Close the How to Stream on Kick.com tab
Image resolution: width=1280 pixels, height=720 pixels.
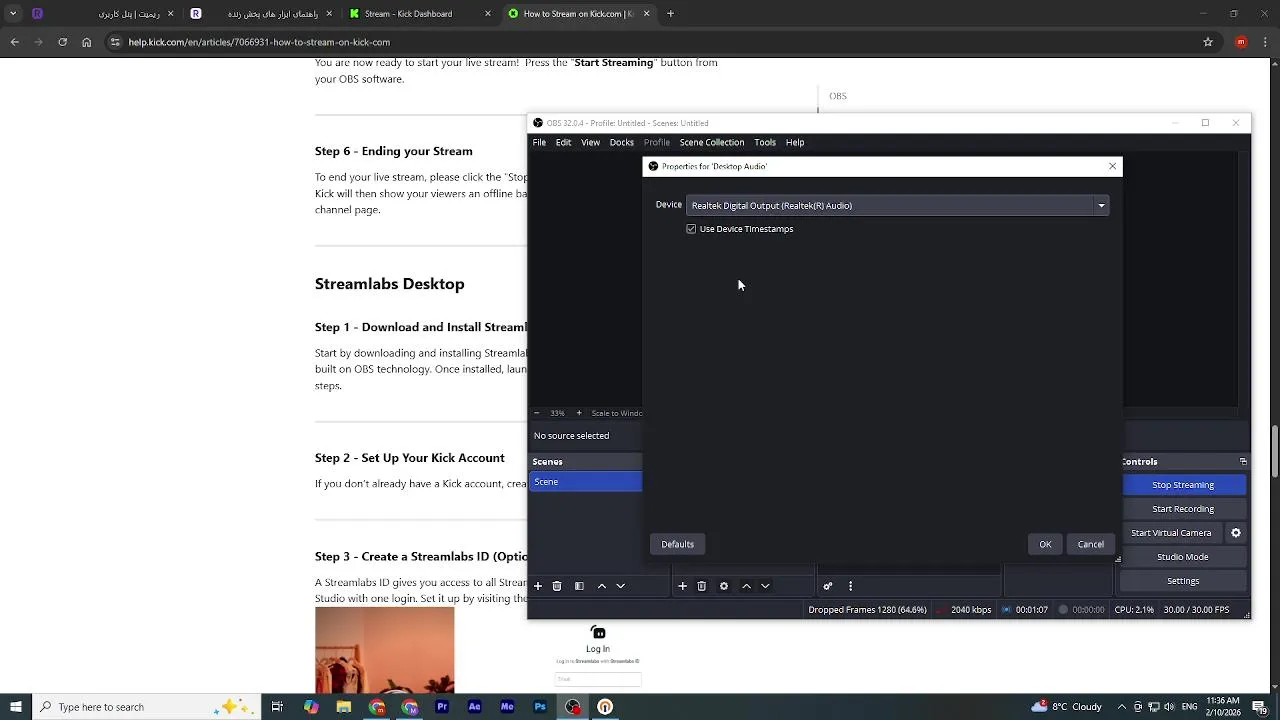(646, 14)
